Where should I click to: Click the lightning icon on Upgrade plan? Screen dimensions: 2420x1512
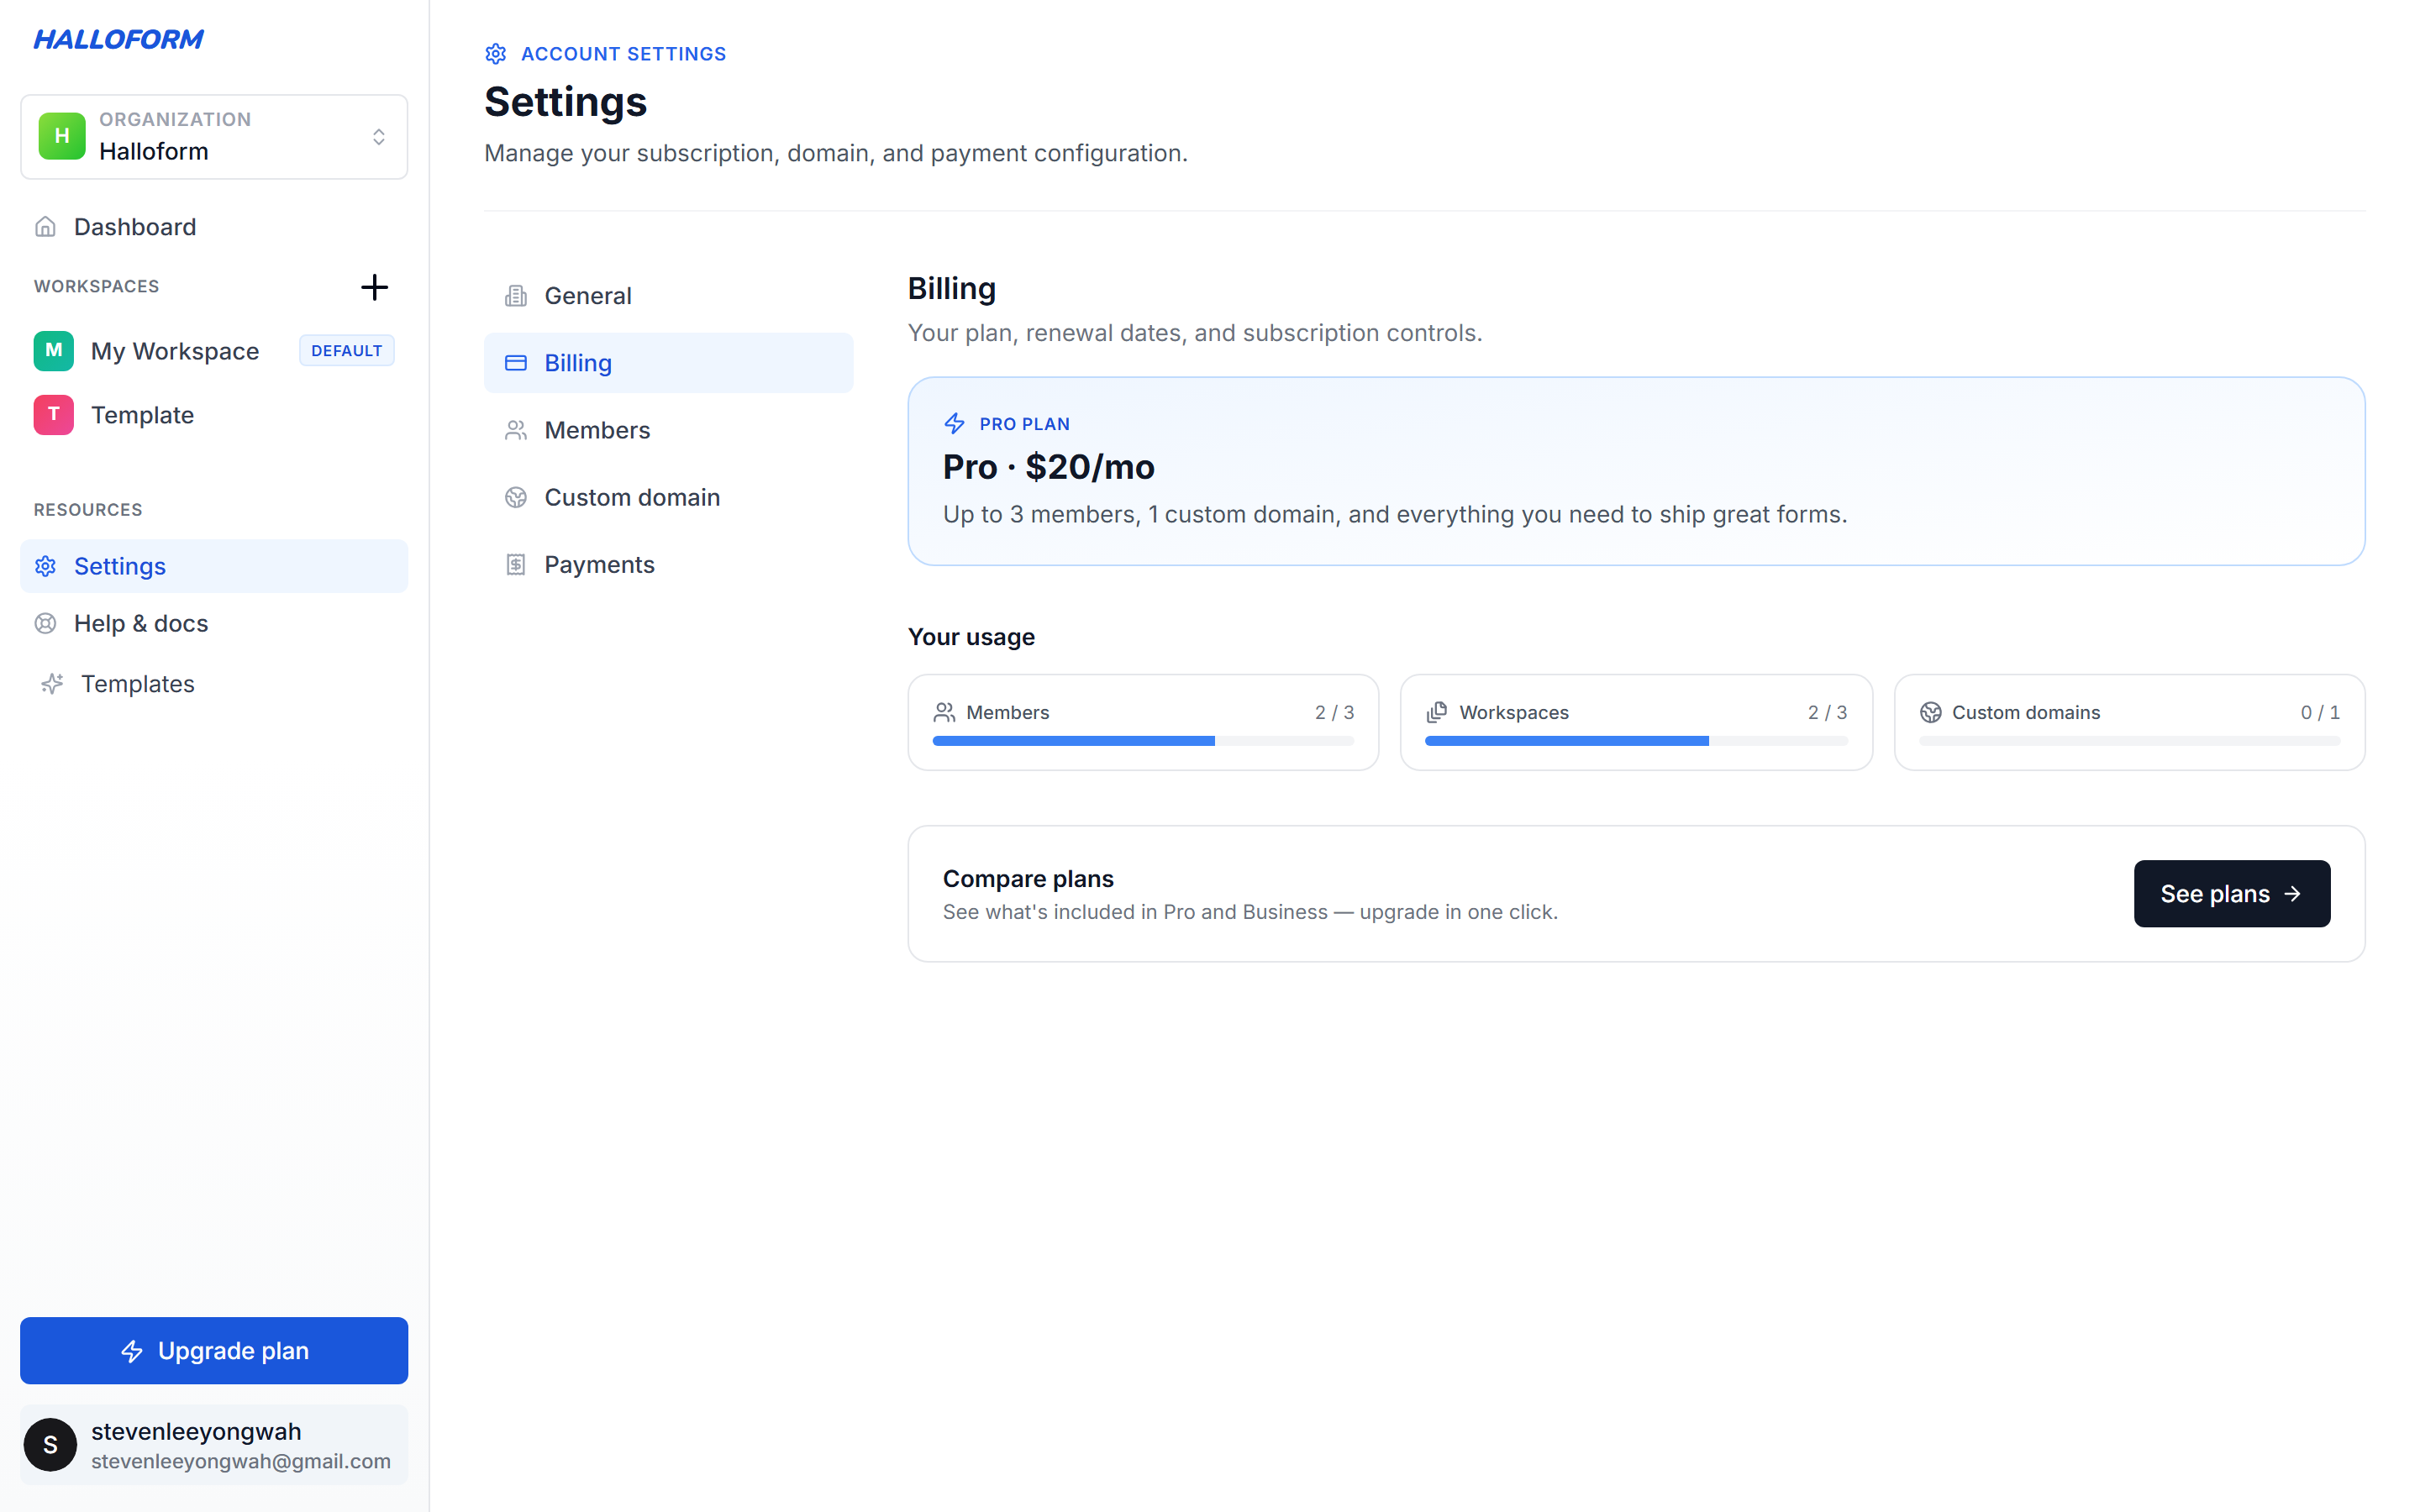[132, 1352]
